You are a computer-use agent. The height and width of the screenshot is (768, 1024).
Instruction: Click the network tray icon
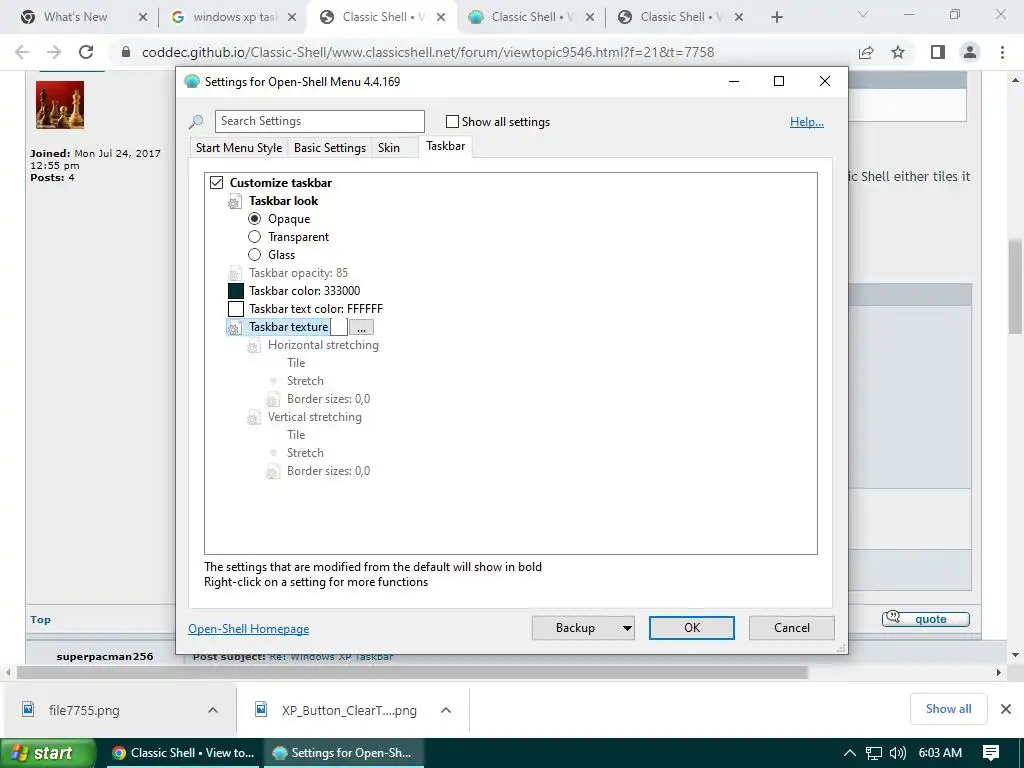[x=873, y=753]
